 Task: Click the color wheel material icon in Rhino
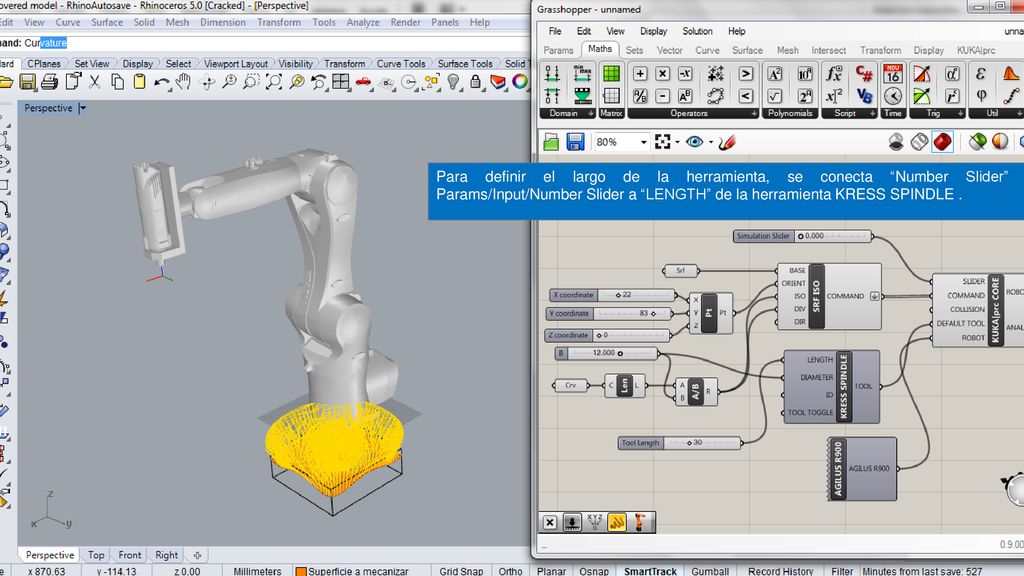[520, 82]
